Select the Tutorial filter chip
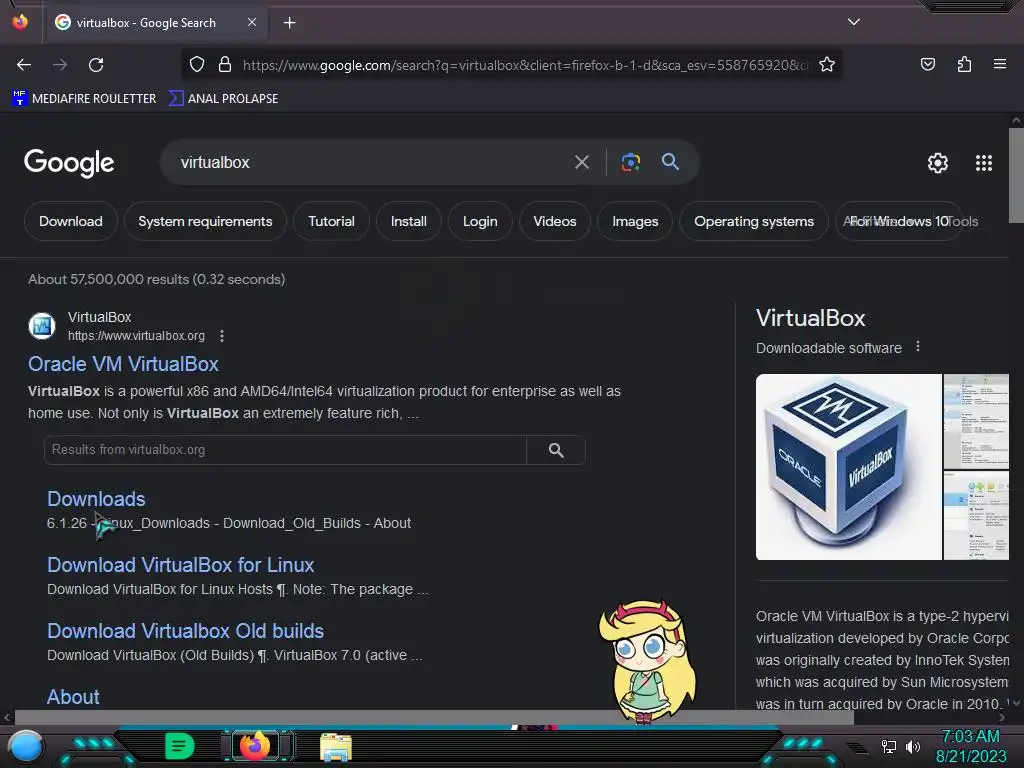Viewport: 1024px width, 768px height. coord(331,221)
